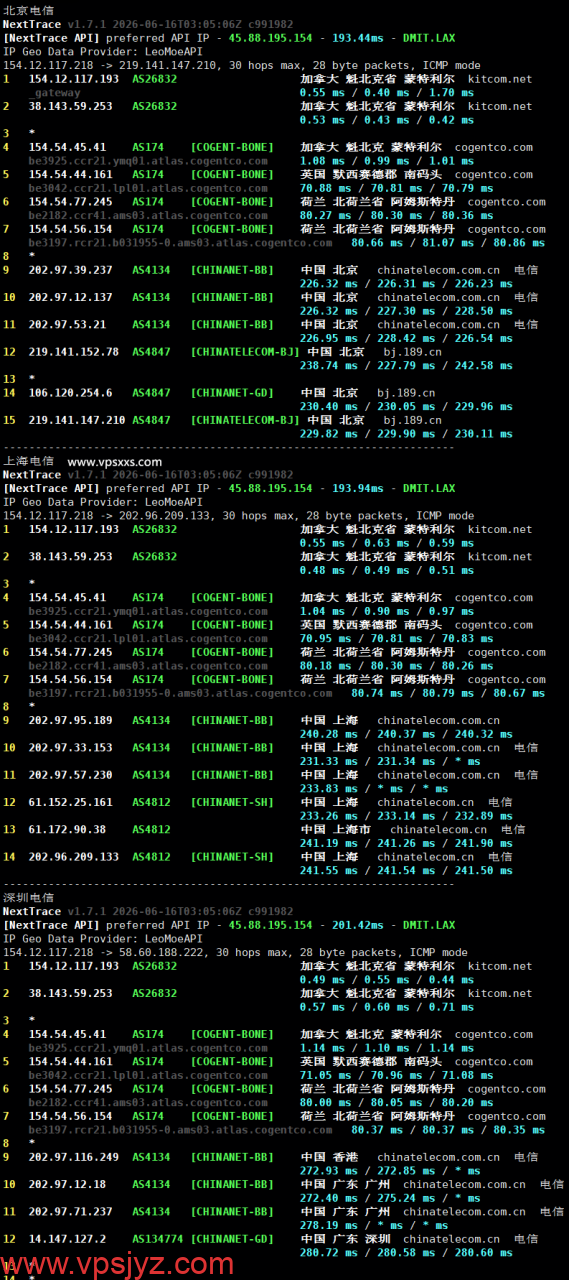Click the _gateway hostname under hop 1
569x1280 pixels.
[x=55, y=92]
